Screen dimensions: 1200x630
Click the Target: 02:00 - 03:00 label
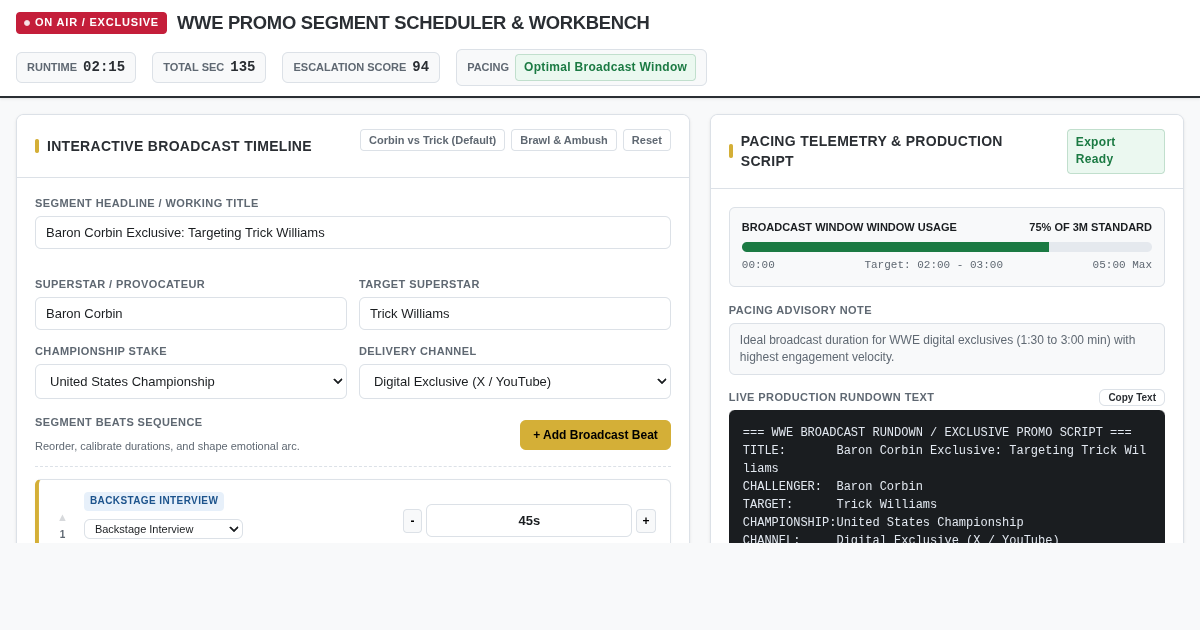click(933, 265)
